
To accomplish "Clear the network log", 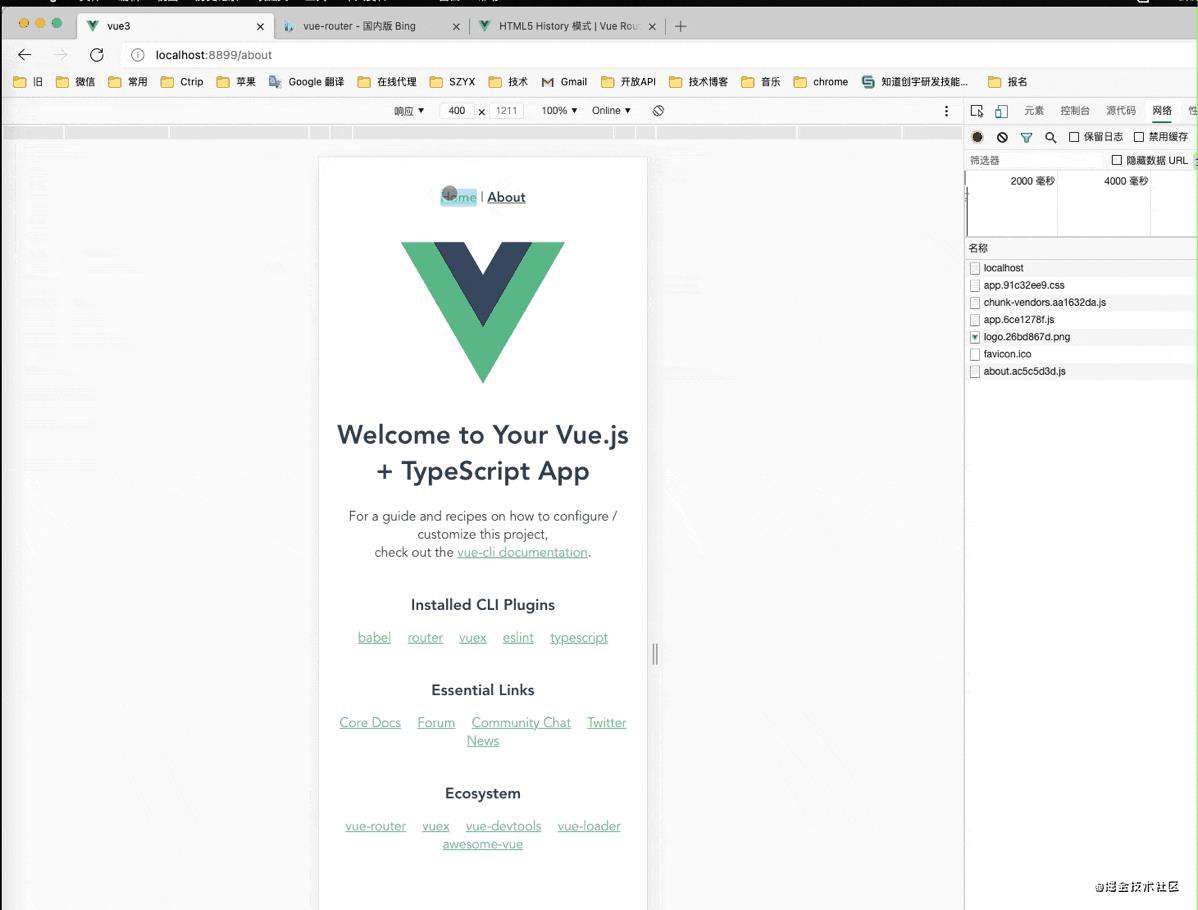I will (x=1002, y=138).
